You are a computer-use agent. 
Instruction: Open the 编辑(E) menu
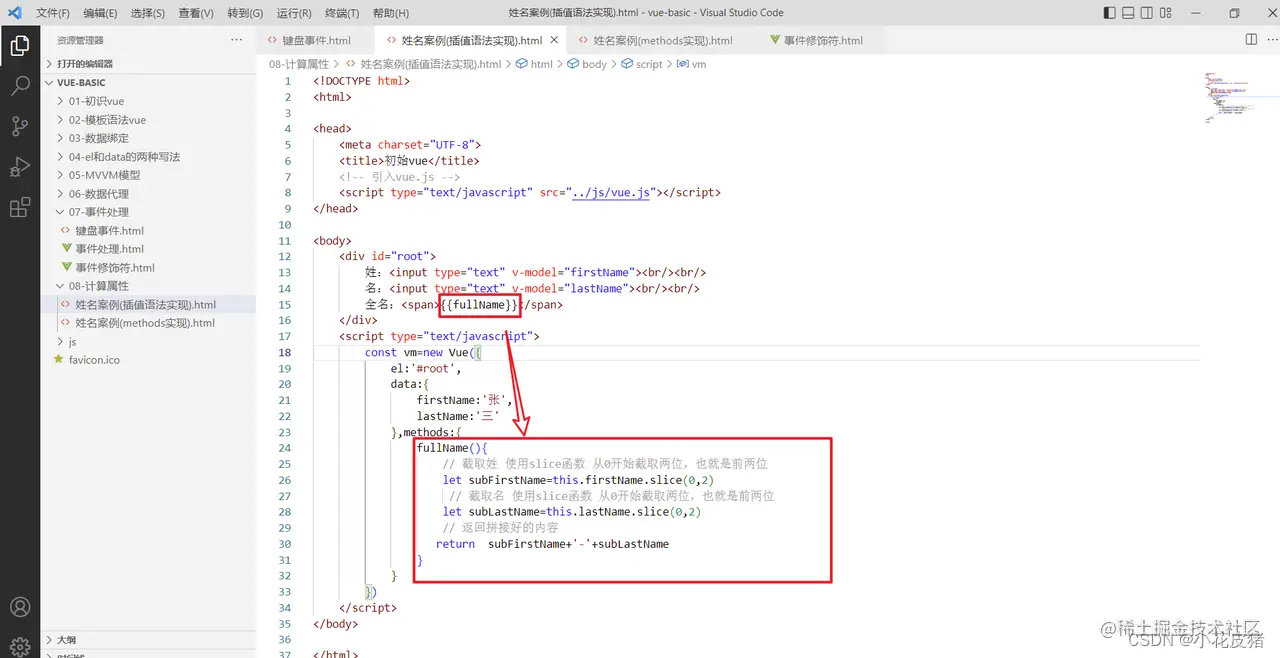(x=100, y=13)
